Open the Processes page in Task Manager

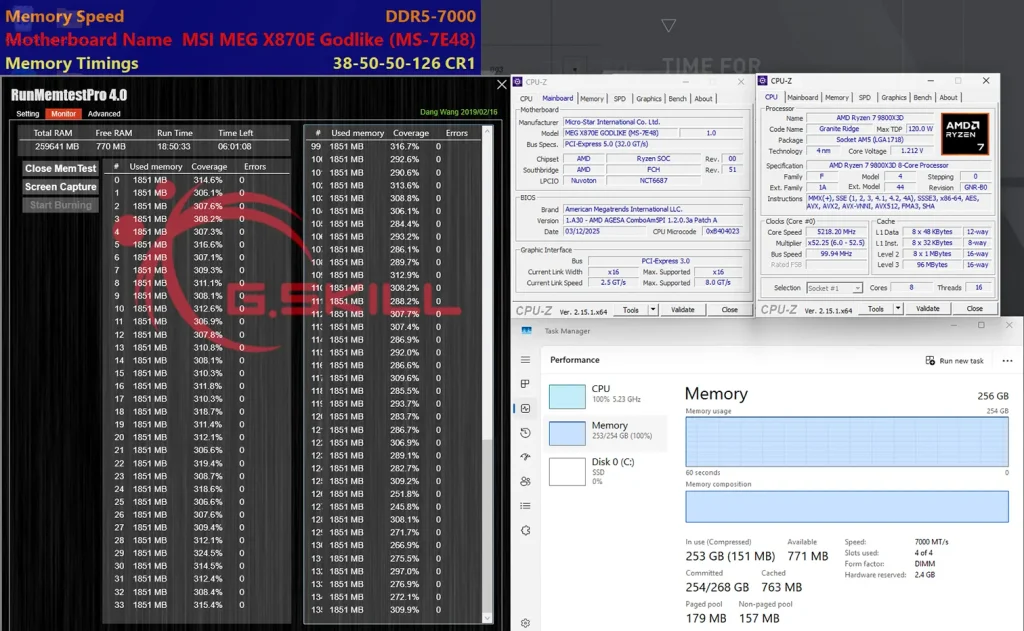[525, 384]
